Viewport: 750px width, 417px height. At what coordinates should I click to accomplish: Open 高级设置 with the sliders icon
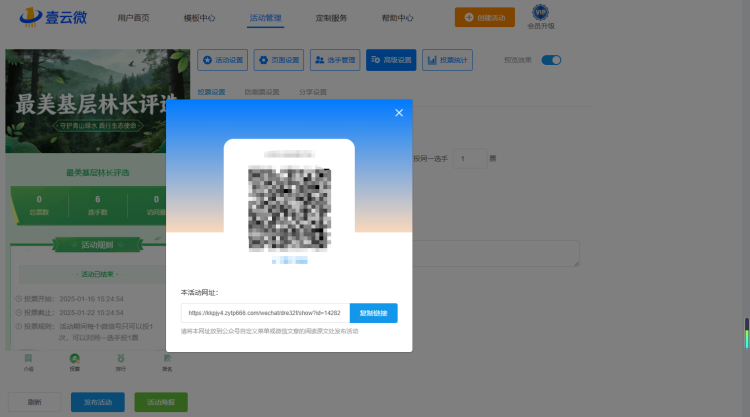(391, 60)
